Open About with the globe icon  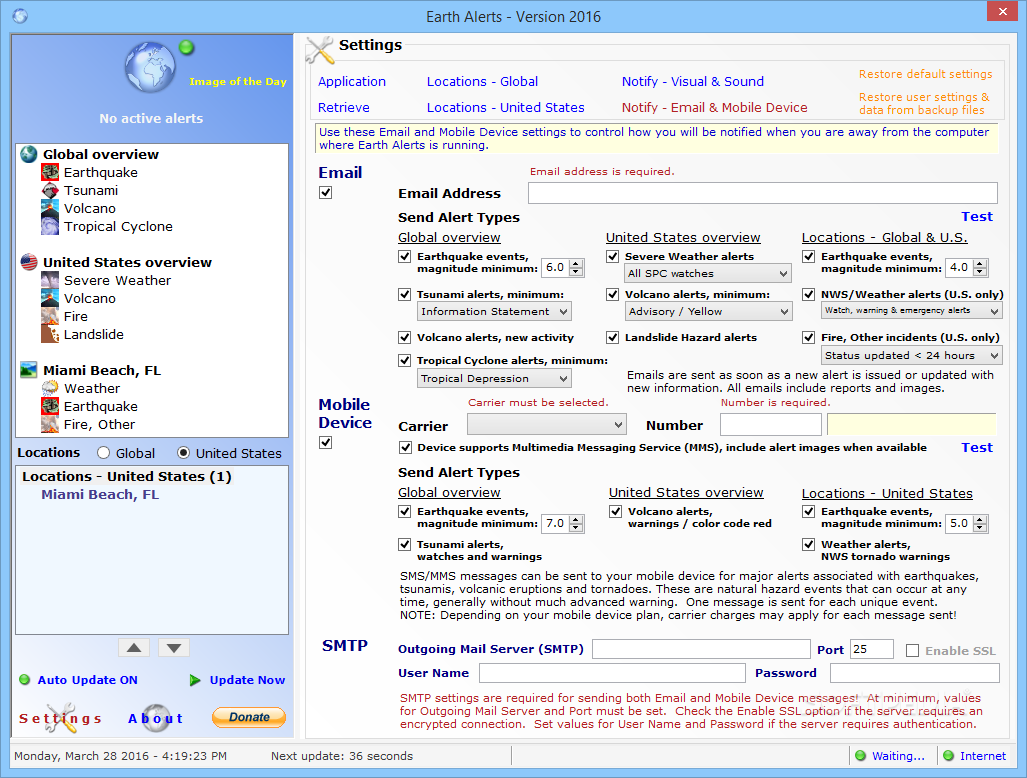156,718
